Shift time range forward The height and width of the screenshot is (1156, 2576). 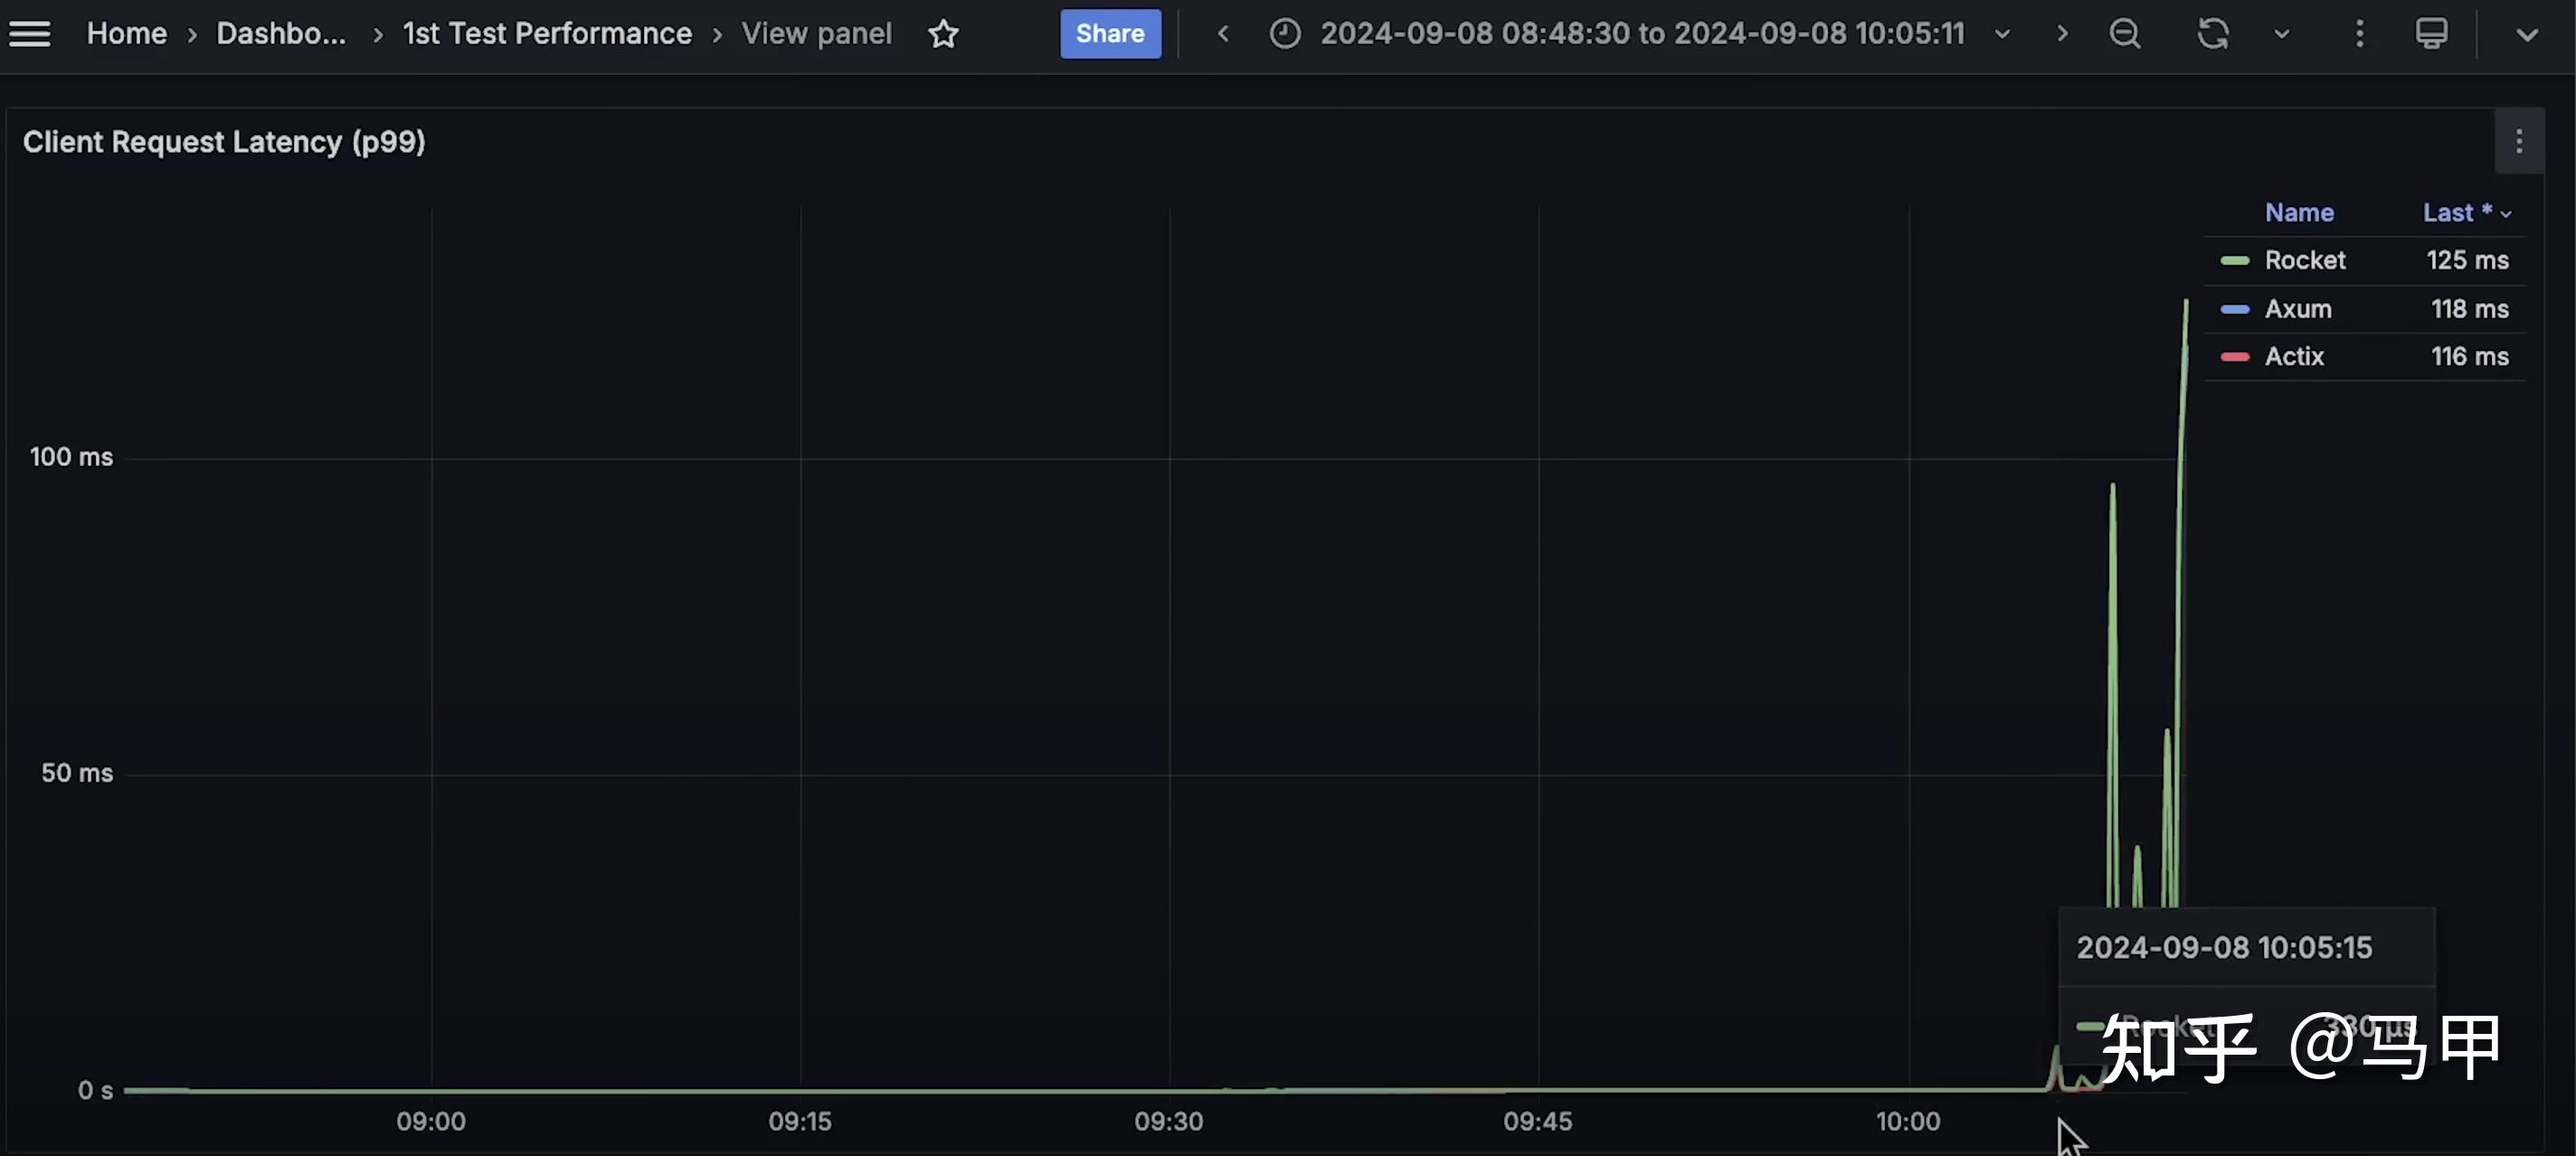point(2062,34)
